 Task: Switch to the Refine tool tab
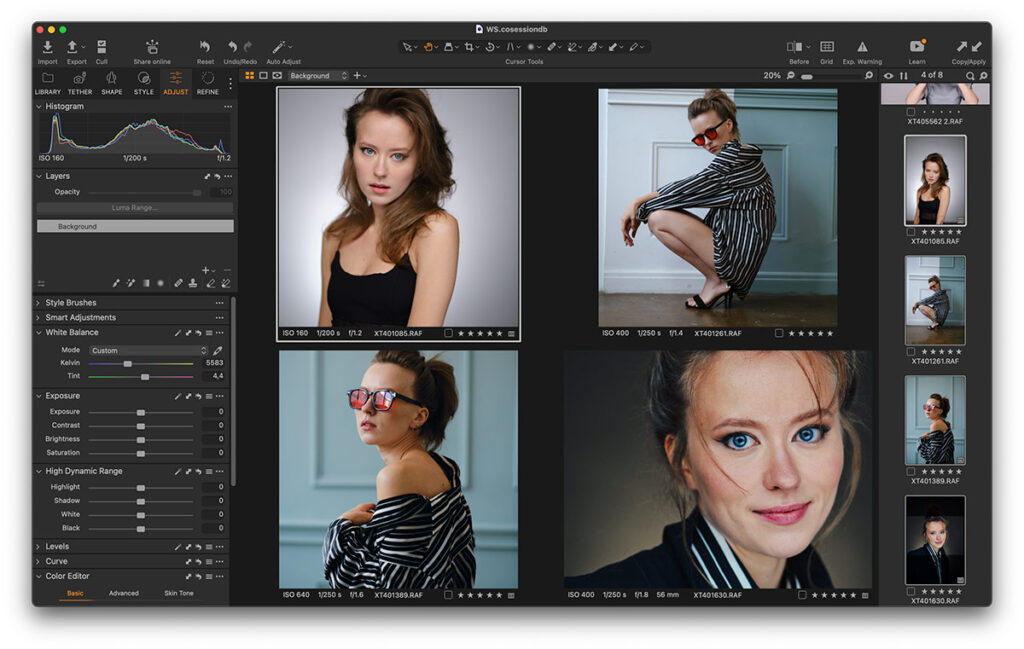[x=207, y=82]
